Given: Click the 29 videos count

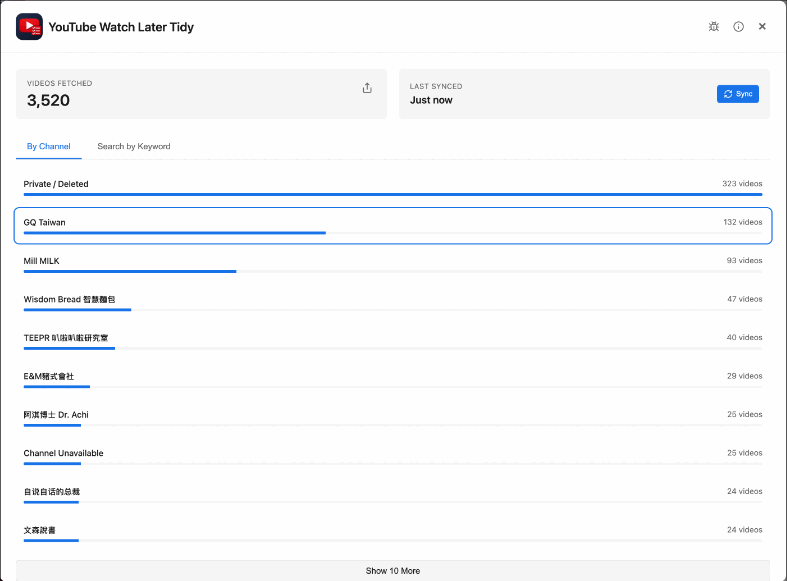Looking at the screenshot, I should [744, 376].
